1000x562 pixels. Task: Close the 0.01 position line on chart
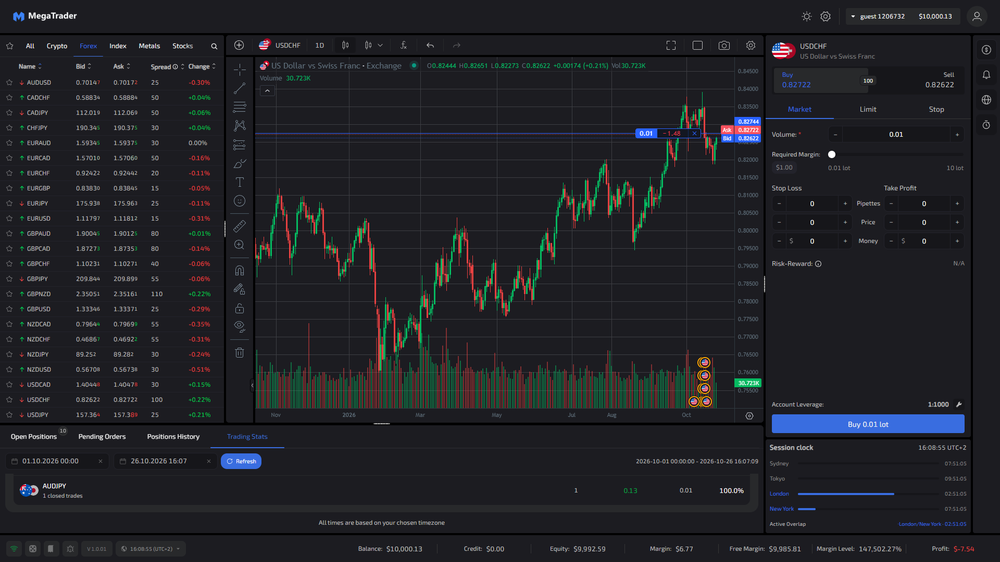pos(695,133)
